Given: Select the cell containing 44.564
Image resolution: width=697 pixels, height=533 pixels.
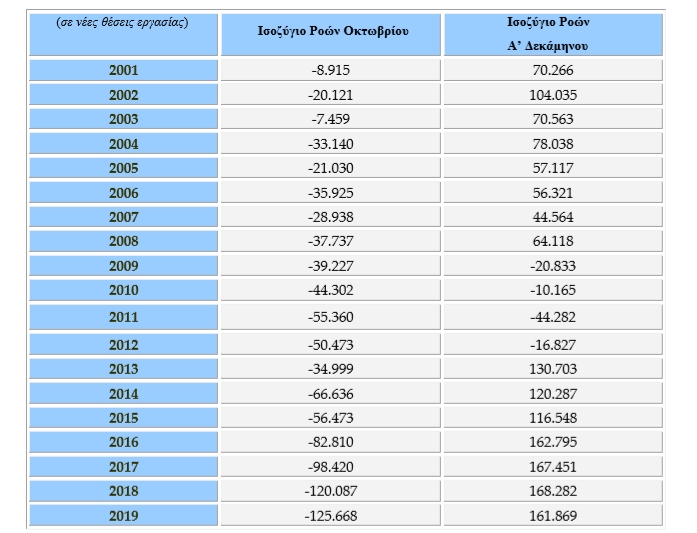Looking at the screenshot, I should 552,217.
